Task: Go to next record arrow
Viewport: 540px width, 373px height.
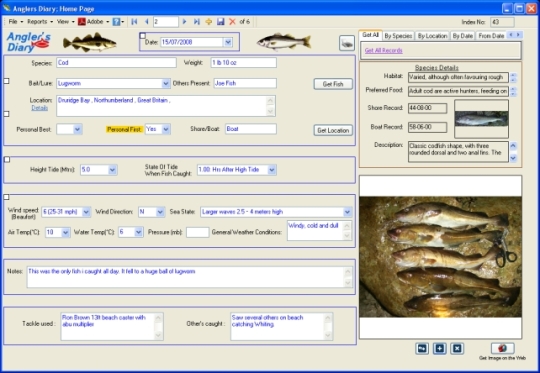Action: coord(184,22)
